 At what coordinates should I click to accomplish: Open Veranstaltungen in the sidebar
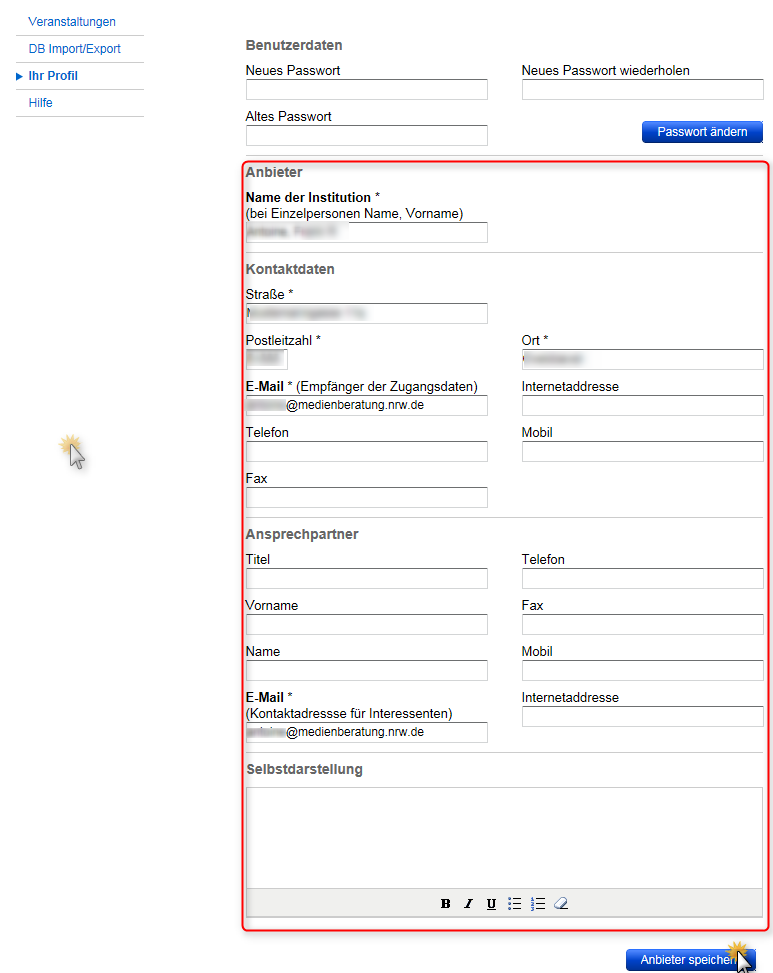(72, 22)
